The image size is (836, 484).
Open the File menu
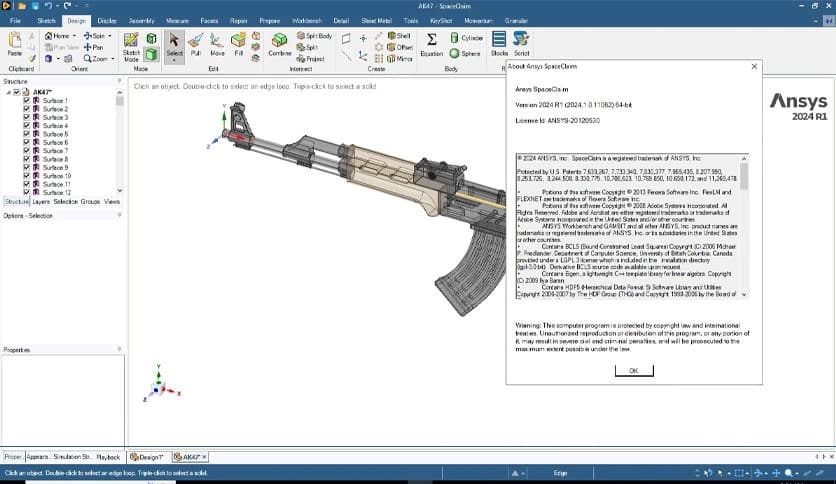(15, 21)
